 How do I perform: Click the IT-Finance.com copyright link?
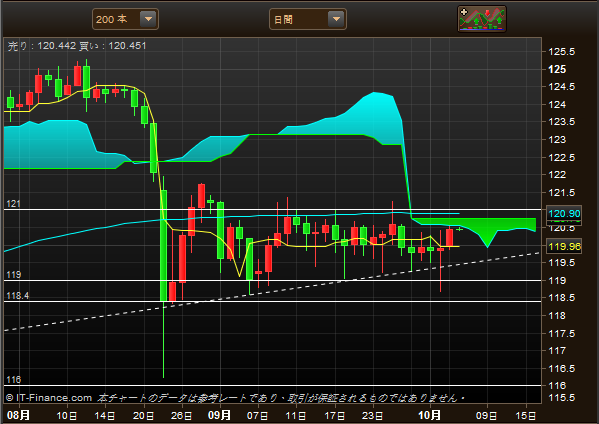[49, 398]
